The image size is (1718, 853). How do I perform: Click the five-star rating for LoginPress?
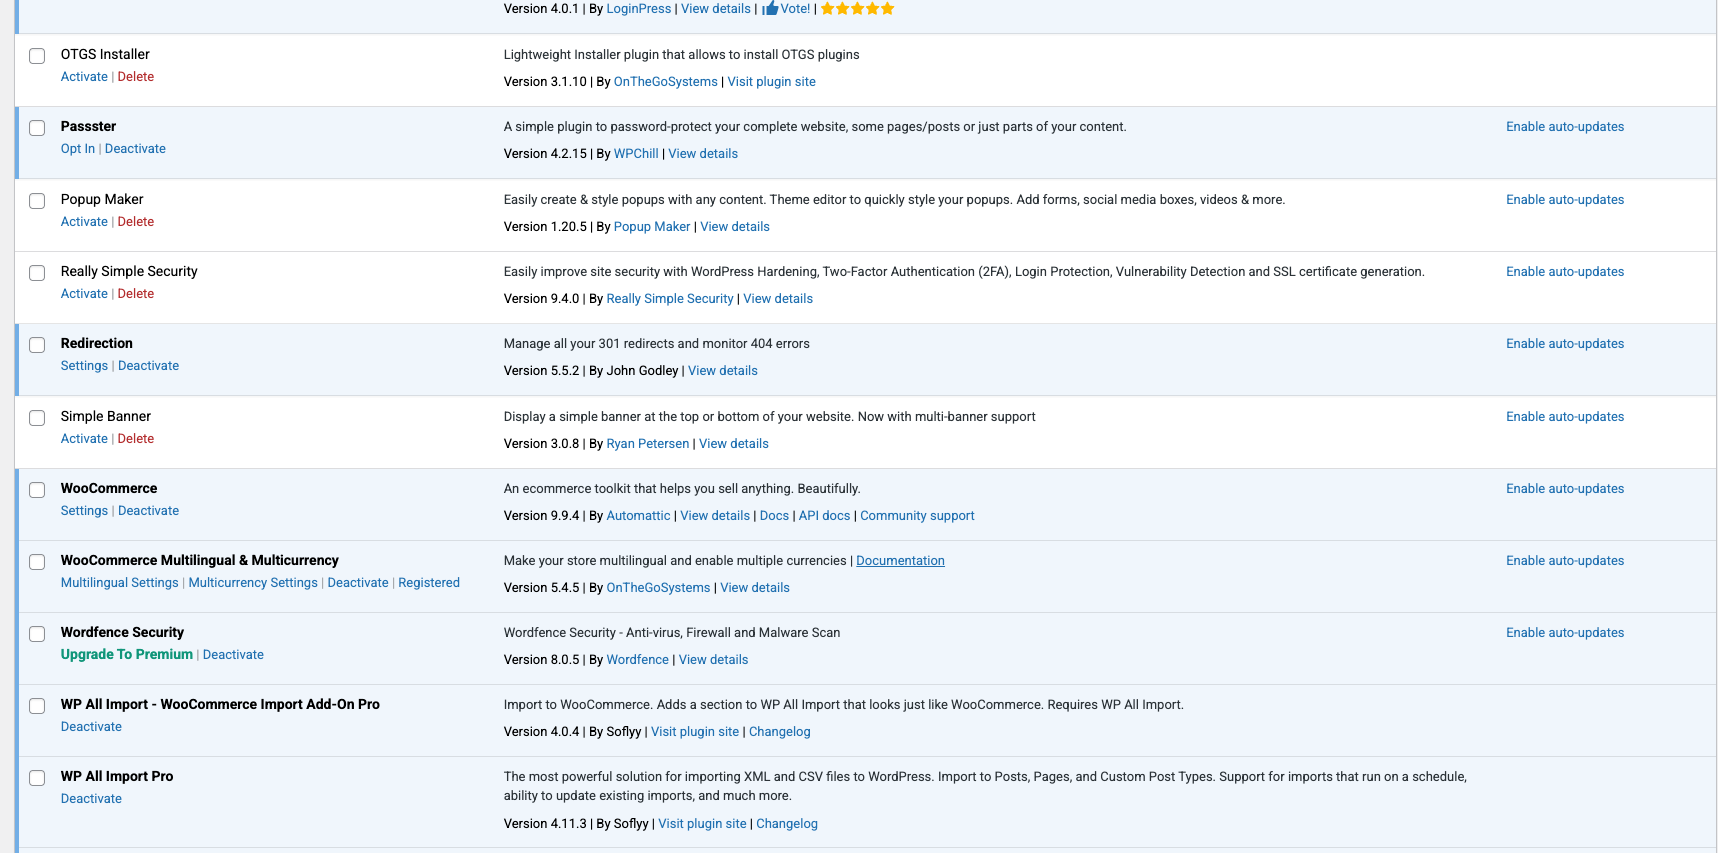(x=858, y=9)
